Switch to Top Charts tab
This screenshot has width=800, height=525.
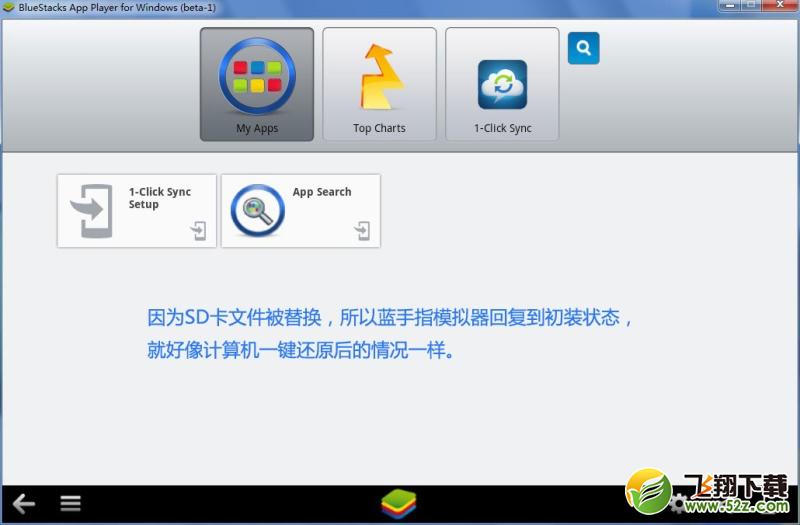379,84
